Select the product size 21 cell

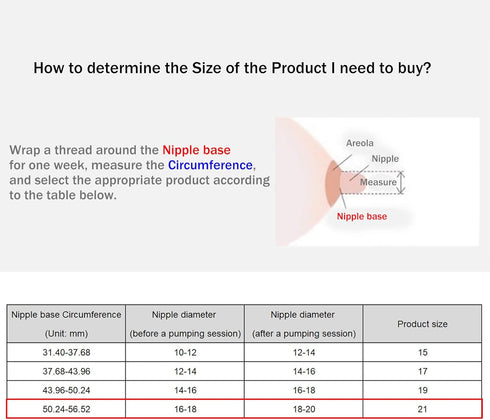click(422, 409)
